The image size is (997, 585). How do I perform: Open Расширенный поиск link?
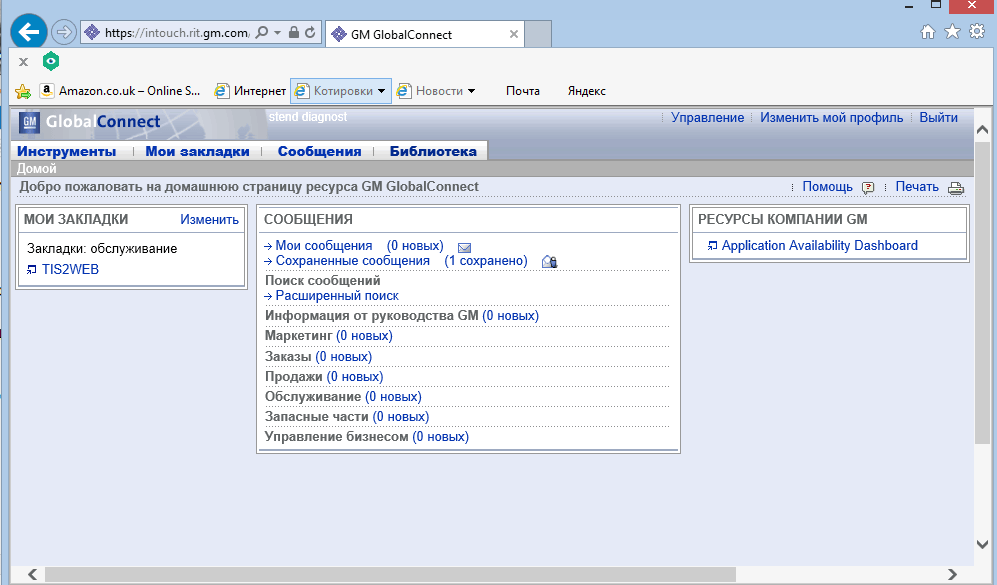pos(337,296)
